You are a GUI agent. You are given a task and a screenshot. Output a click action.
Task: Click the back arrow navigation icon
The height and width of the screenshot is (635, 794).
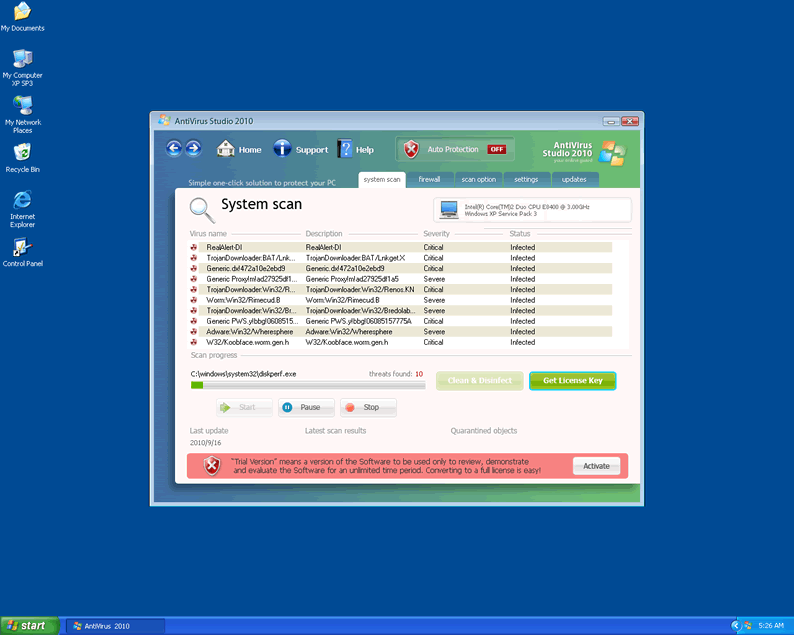pyautogui.click(x=174, y=149)
